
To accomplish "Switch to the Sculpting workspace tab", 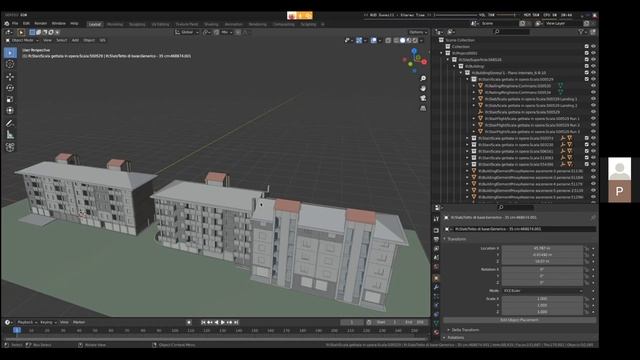I will (137, 24).
